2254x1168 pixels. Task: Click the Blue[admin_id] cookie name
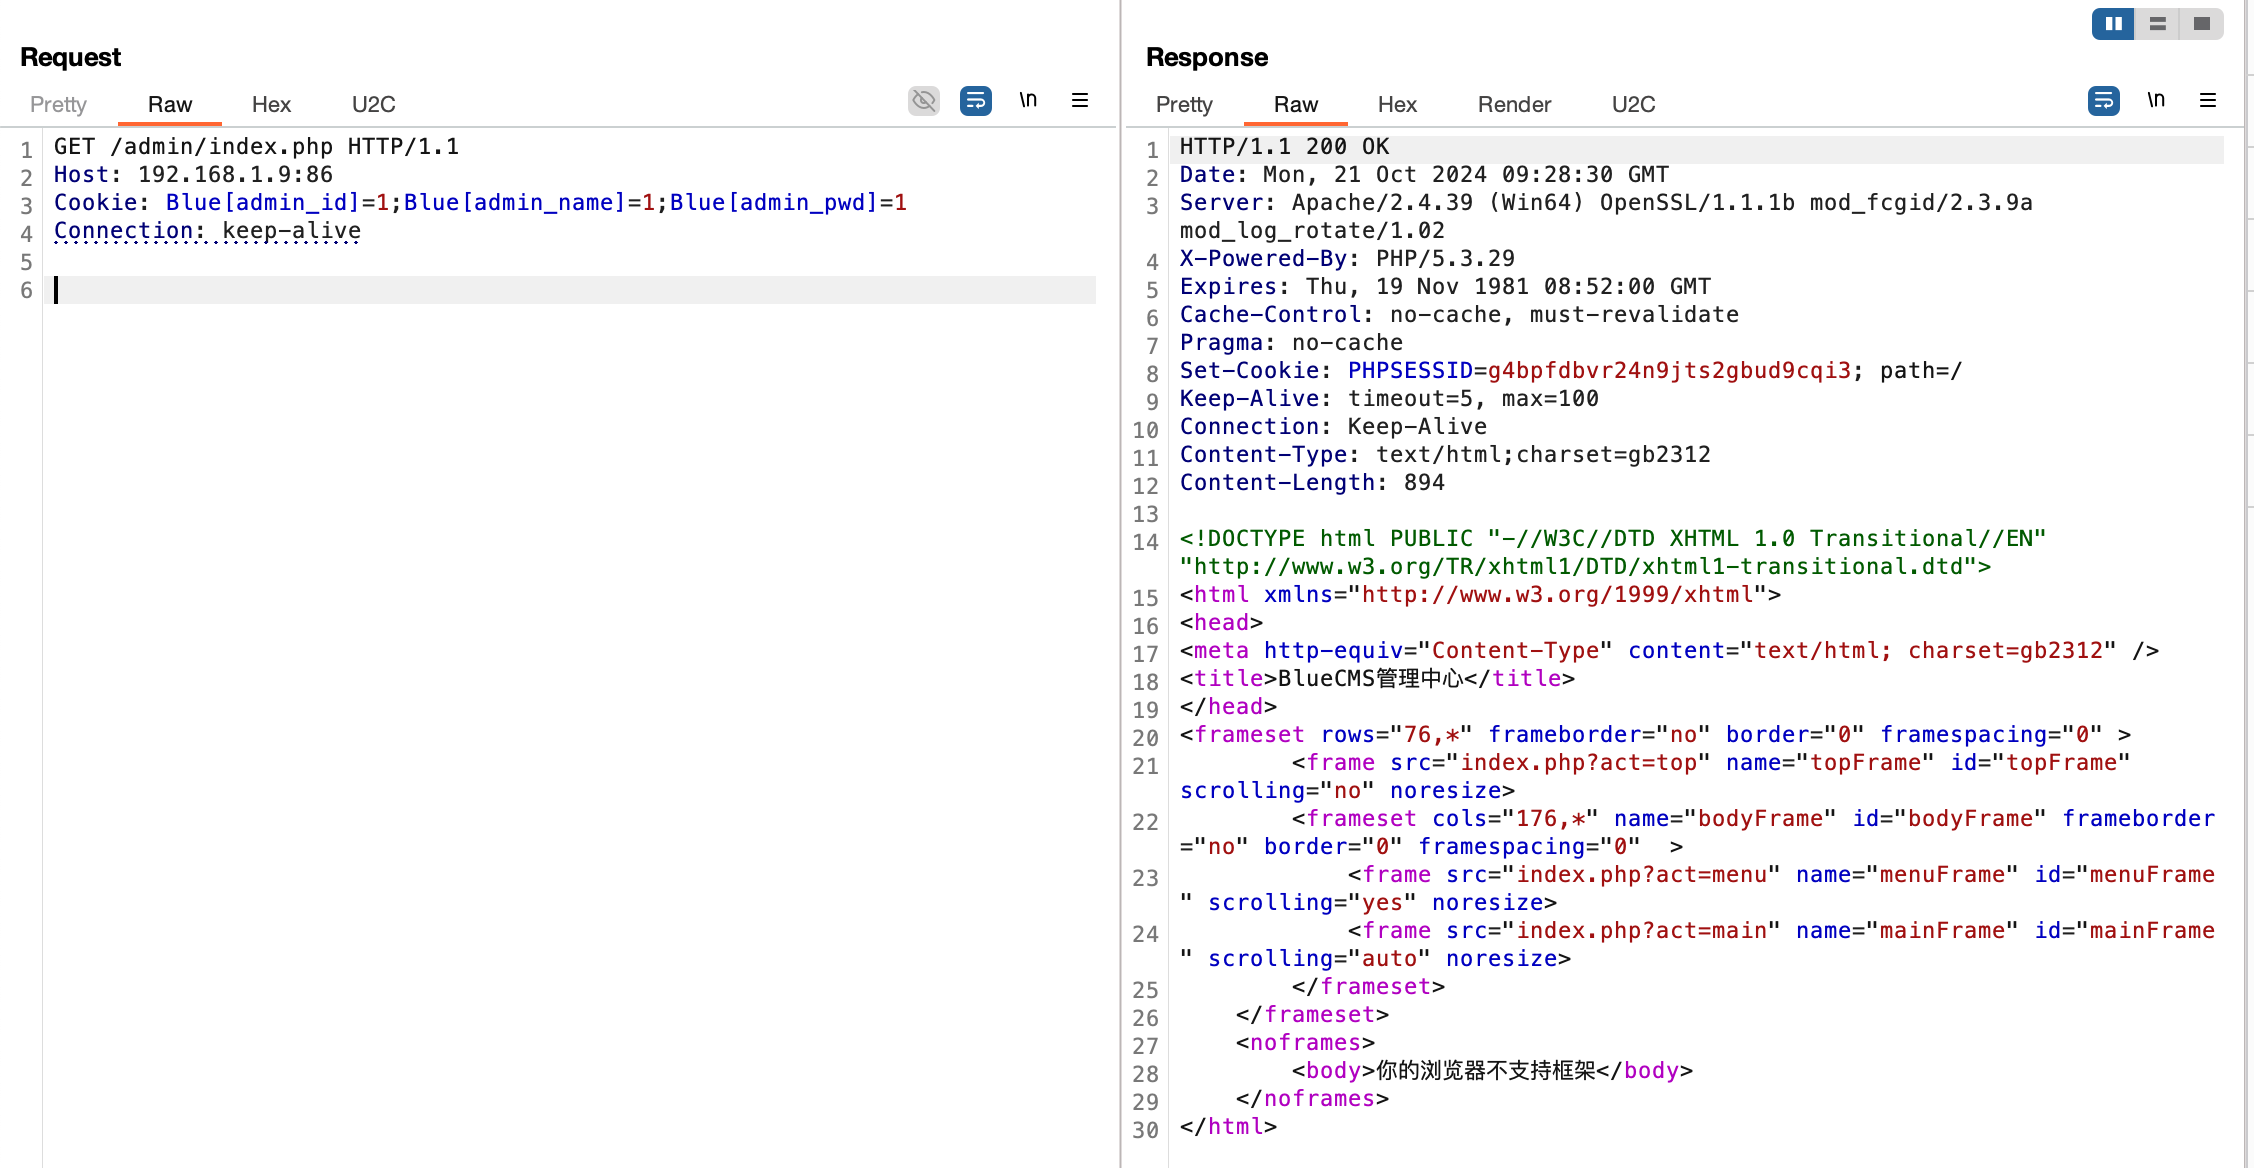[263, 202]
